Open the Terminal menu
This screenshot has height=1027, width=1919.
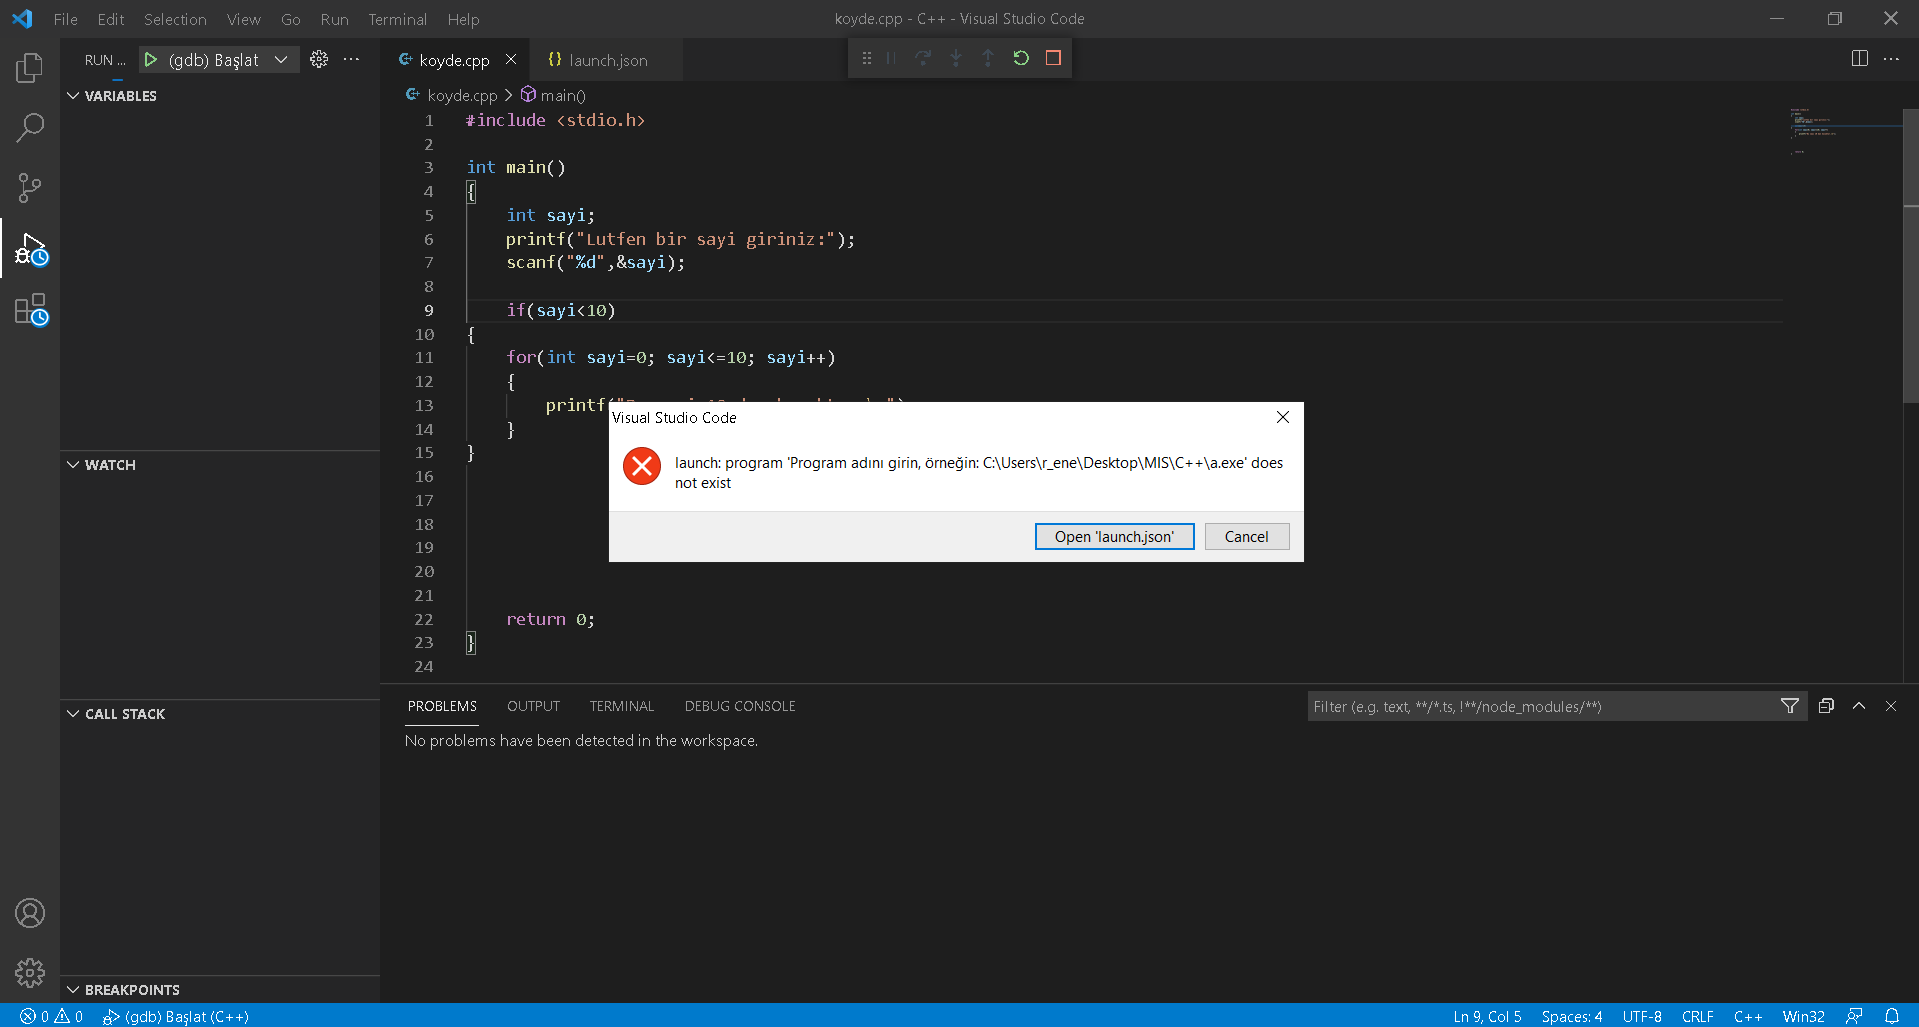point(397,19)
